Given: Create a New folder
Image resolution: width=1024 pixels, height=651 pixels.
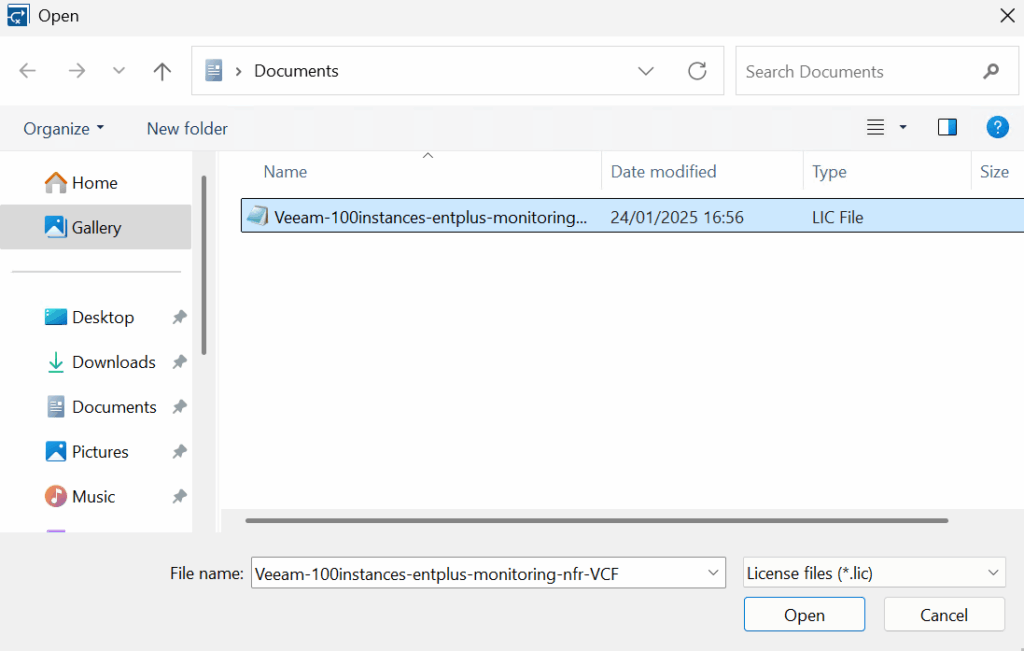Looking at the screenshot, I should (187, 129).
